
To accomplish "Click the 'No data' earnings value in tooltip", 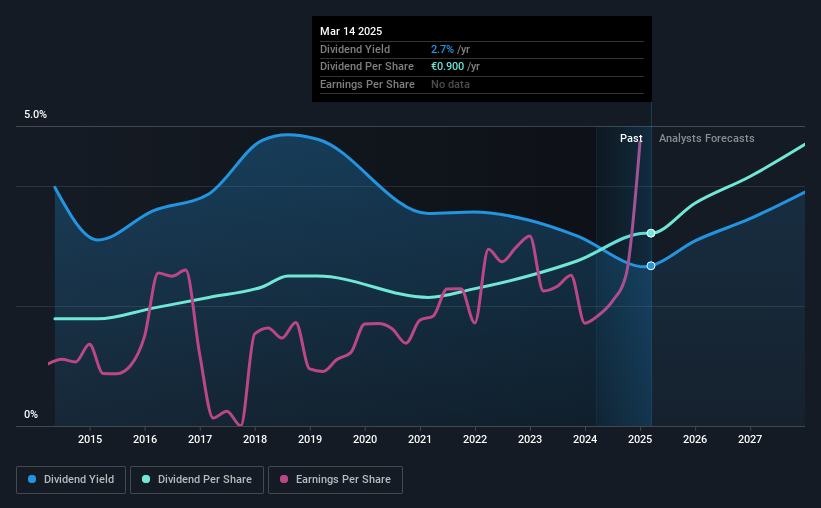I will pos(450,84).
